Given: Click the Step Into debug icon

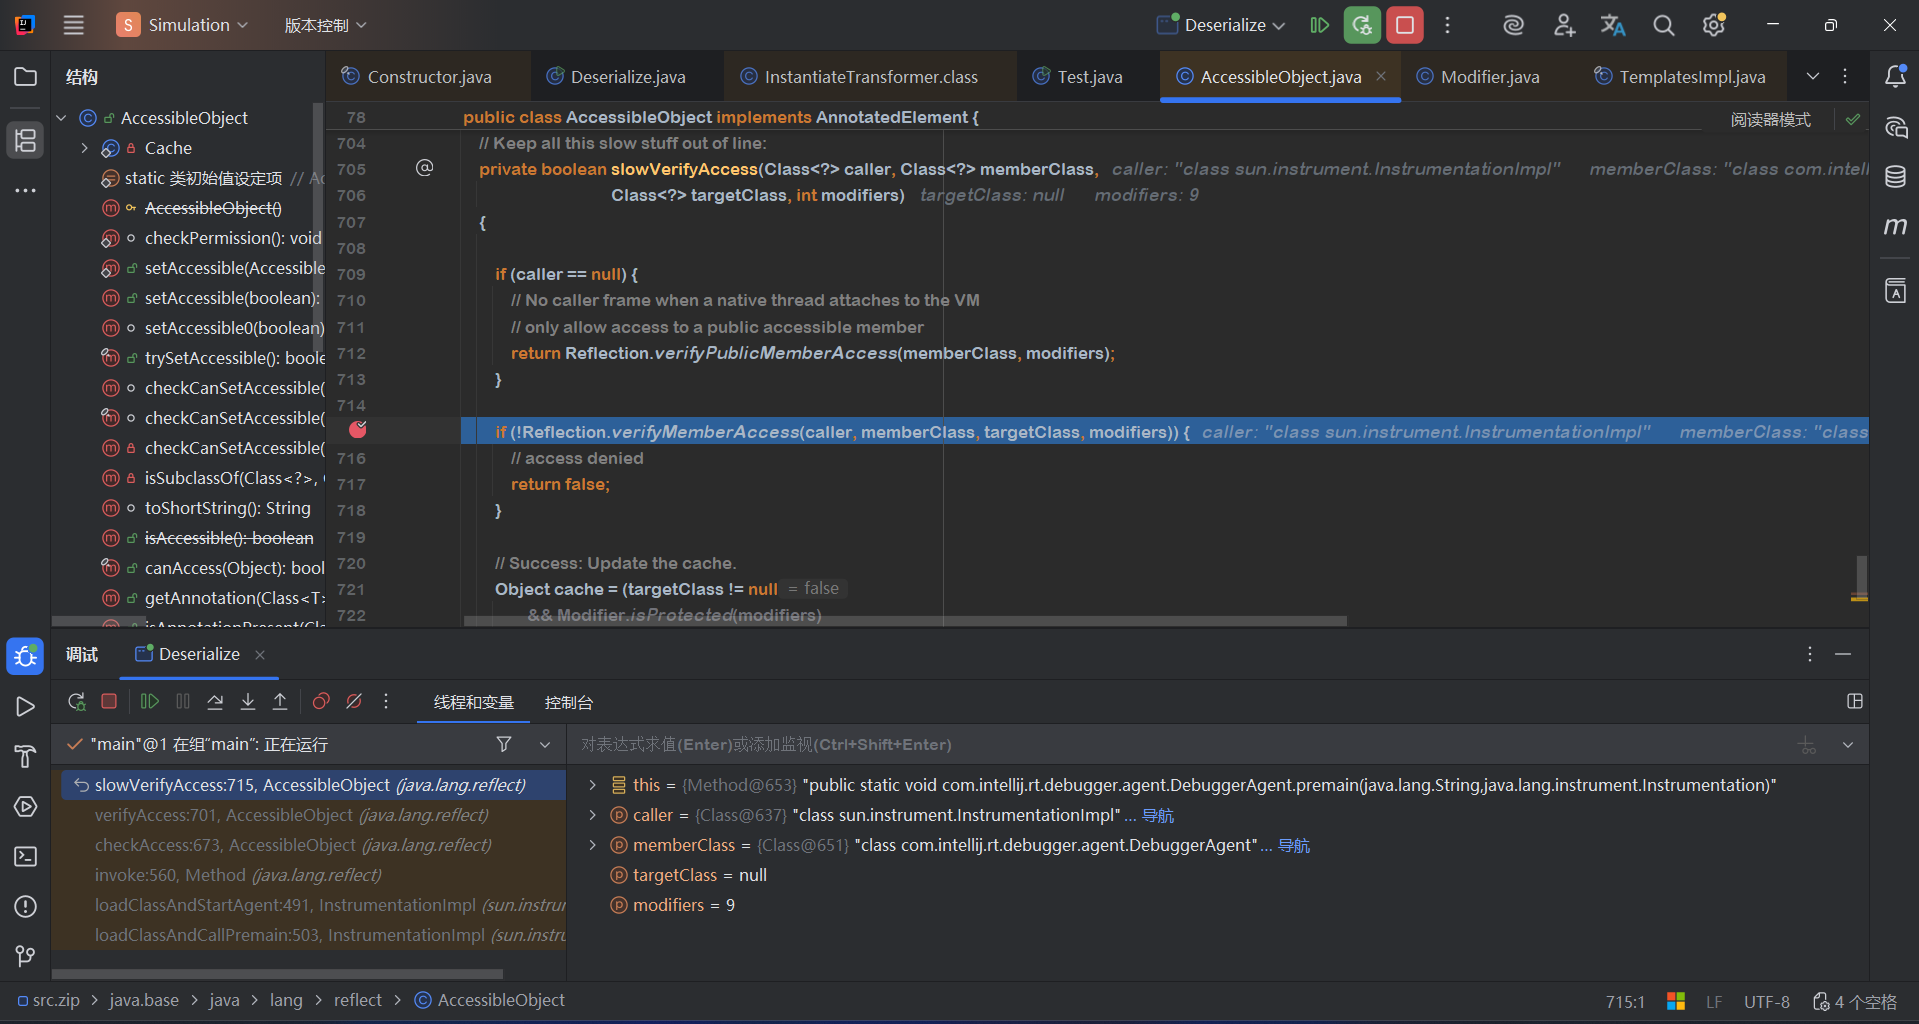Looking at the screenshot, I should [248, 702].
